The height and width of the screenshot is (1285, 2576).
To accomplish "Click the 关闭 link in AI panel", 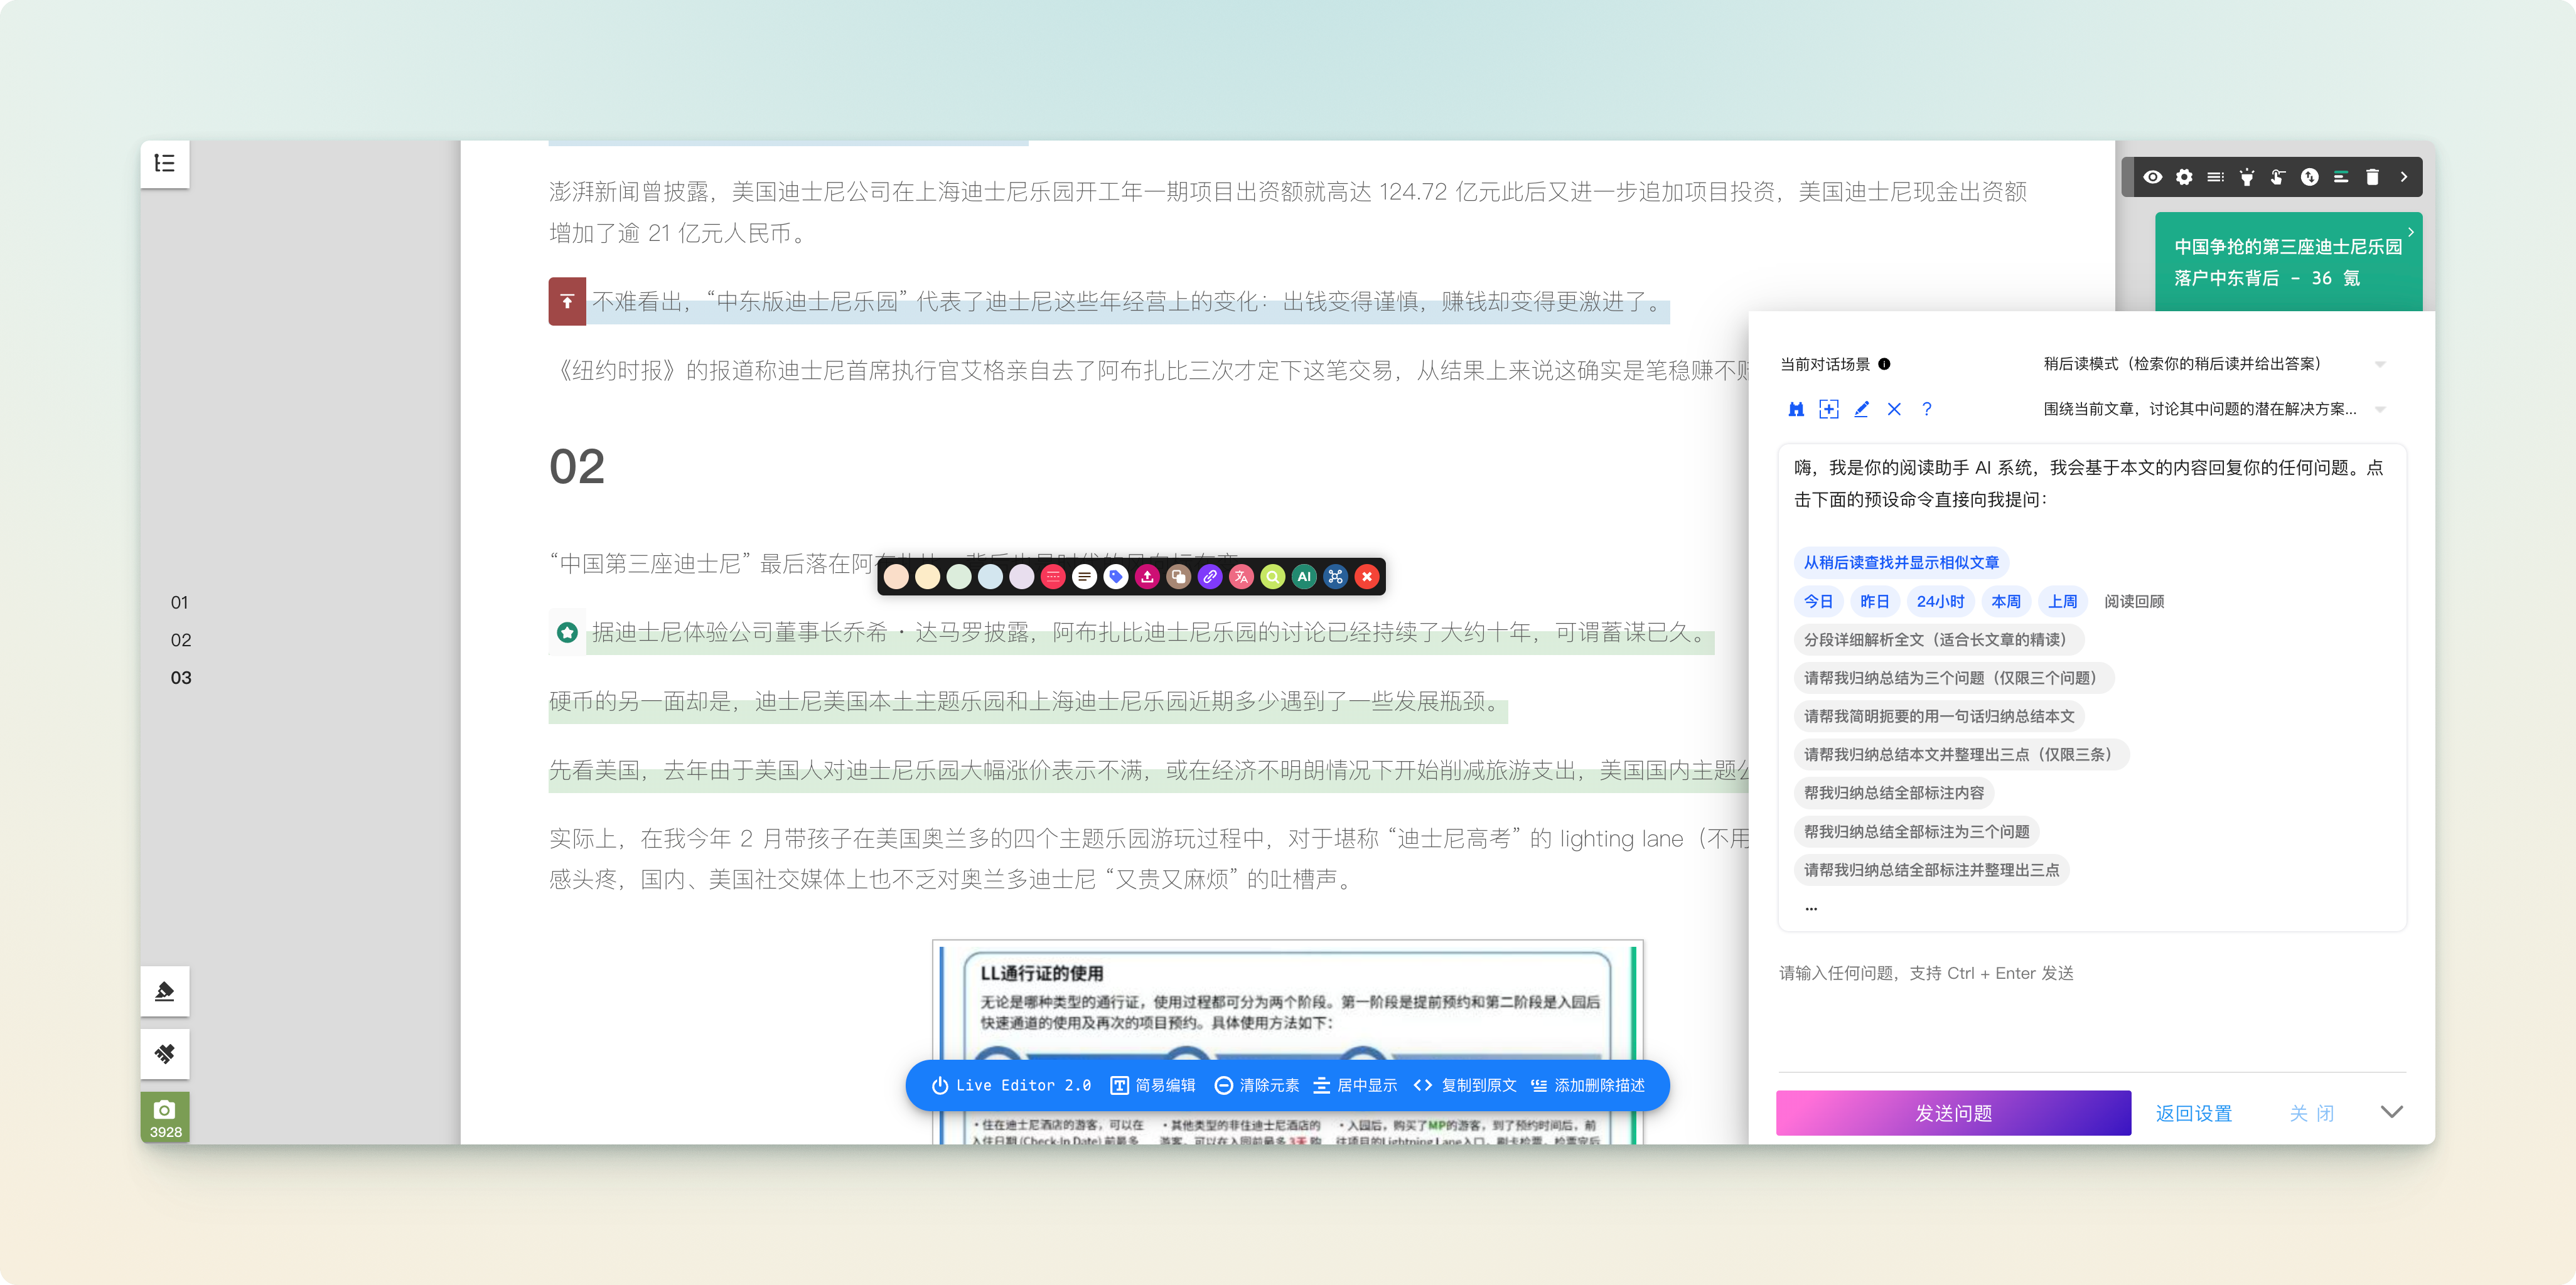I will click(x=2312, y=1113).
